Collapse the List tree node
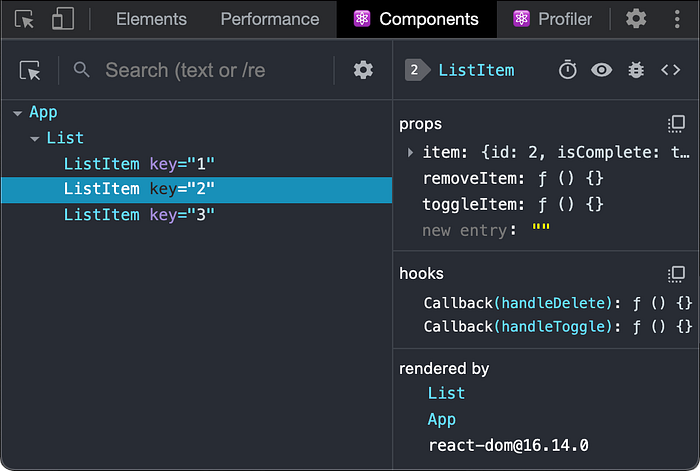 pos(35,139)
